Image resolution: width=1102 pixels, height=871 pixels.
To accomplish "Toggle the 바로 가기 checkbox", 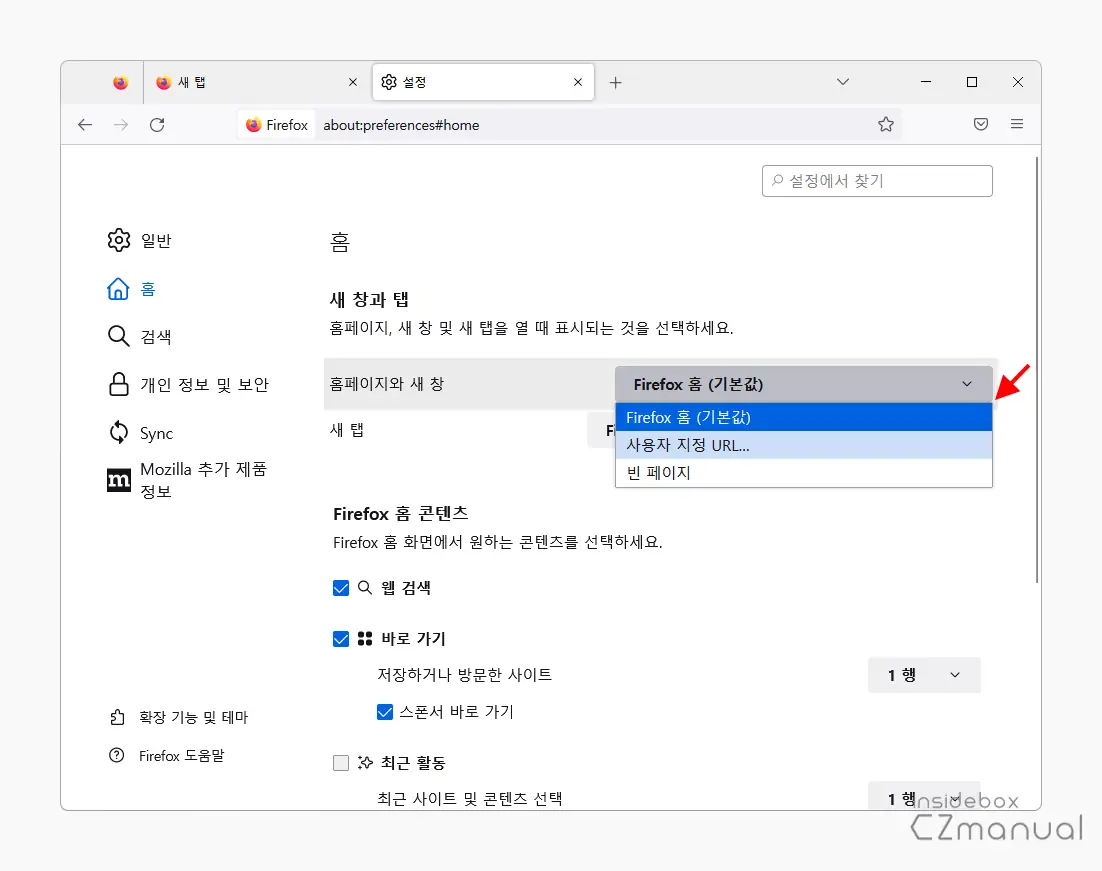I will 341,639.
